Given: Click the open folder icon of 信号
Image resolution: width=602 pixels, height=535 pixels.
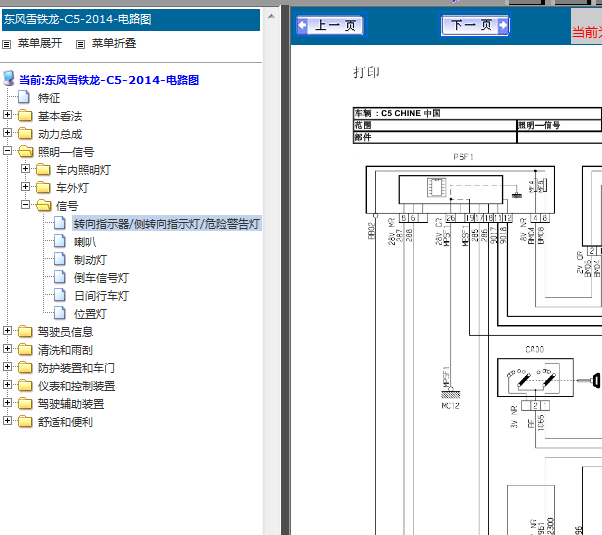Looking at the screenshot, I should 44,205.
